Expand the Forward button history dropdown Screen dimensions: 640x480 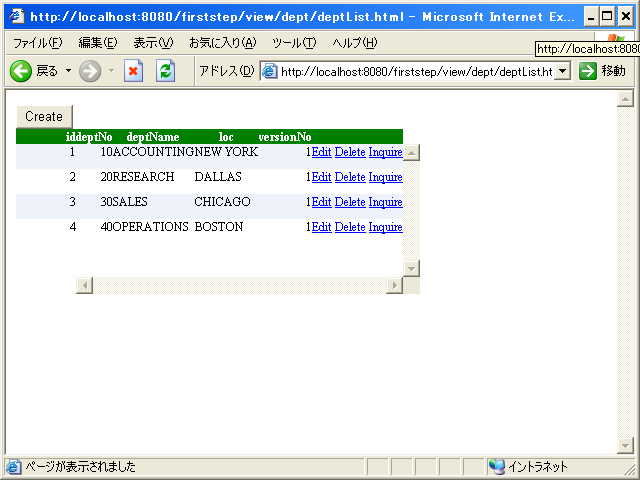111,71
